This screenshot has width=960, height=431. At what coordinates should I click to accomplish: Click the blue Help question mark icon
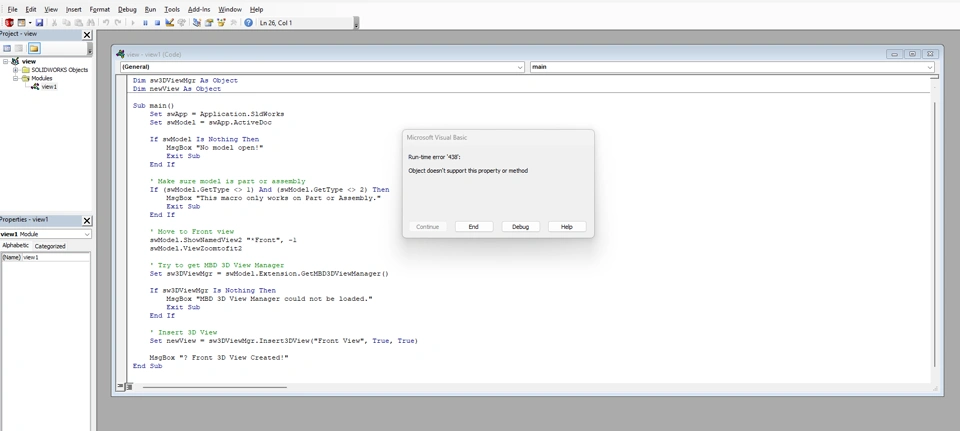pos(249,23)
